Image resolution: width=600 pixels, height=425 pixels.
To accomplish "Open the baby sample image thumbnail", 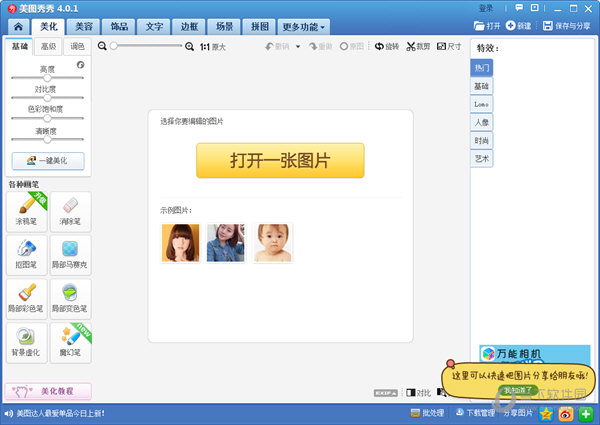I will [272, 242].
